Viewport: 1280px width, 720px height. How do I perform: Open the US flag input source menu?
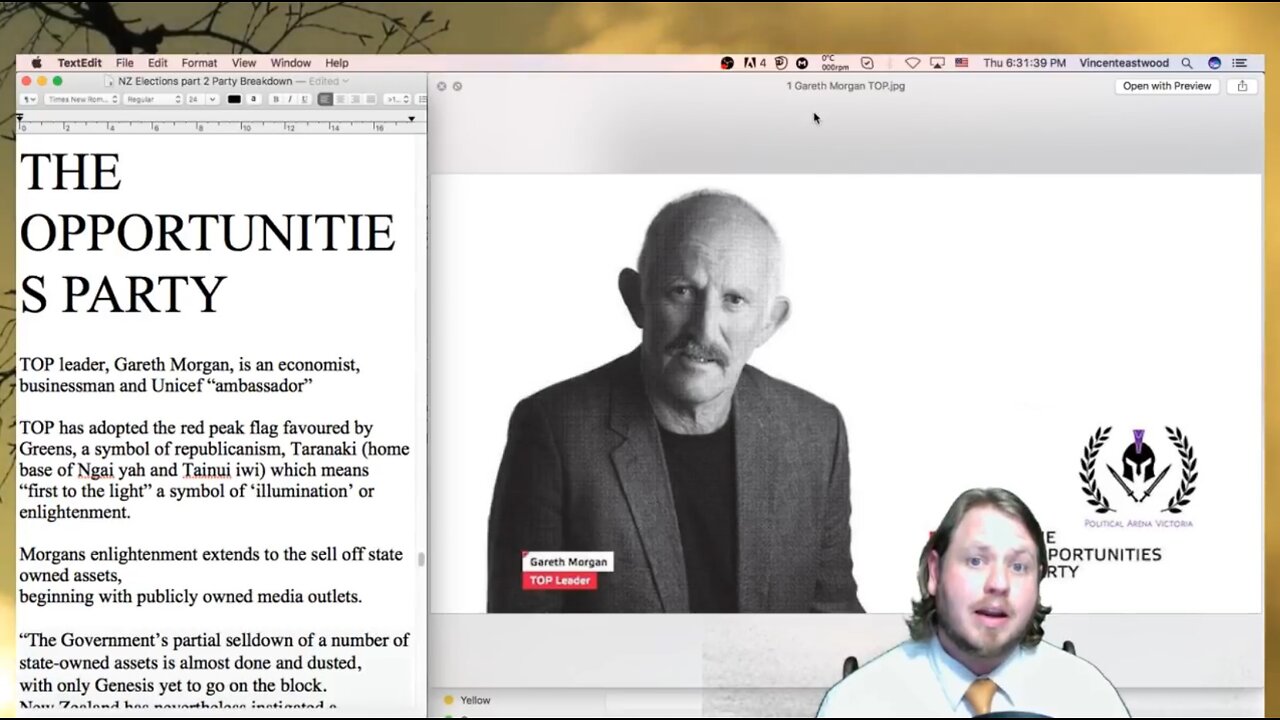pyautogui.click(x=962, y=63)
